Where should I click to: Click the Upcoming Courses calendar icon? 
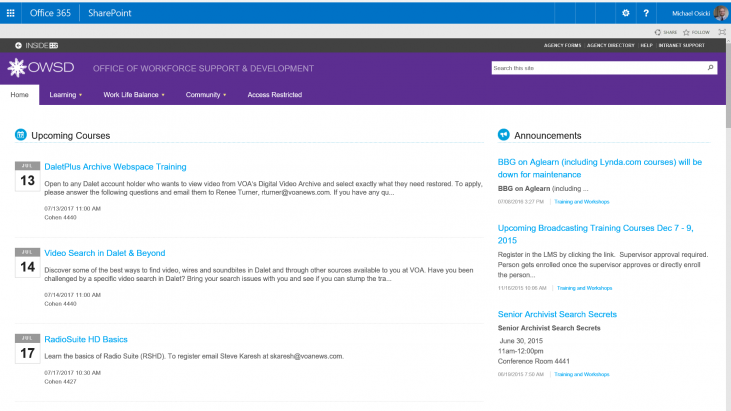(21, 135)
